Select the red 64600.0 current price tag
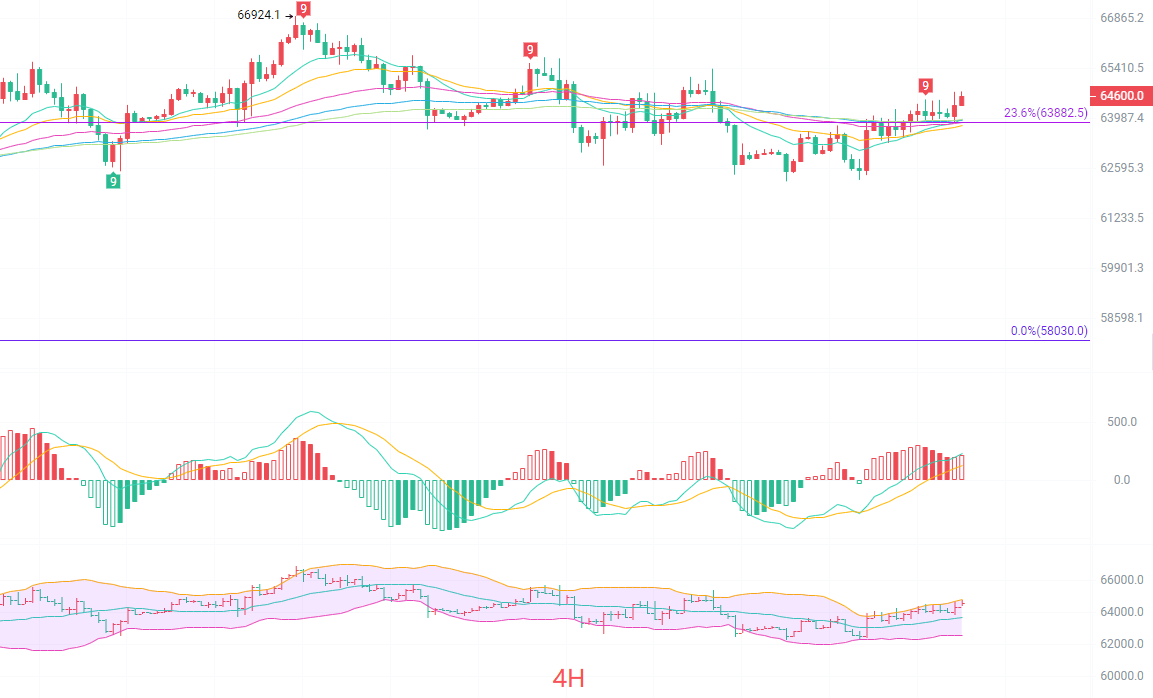This screenshot has width=1153, height=698. point(1121,96)
